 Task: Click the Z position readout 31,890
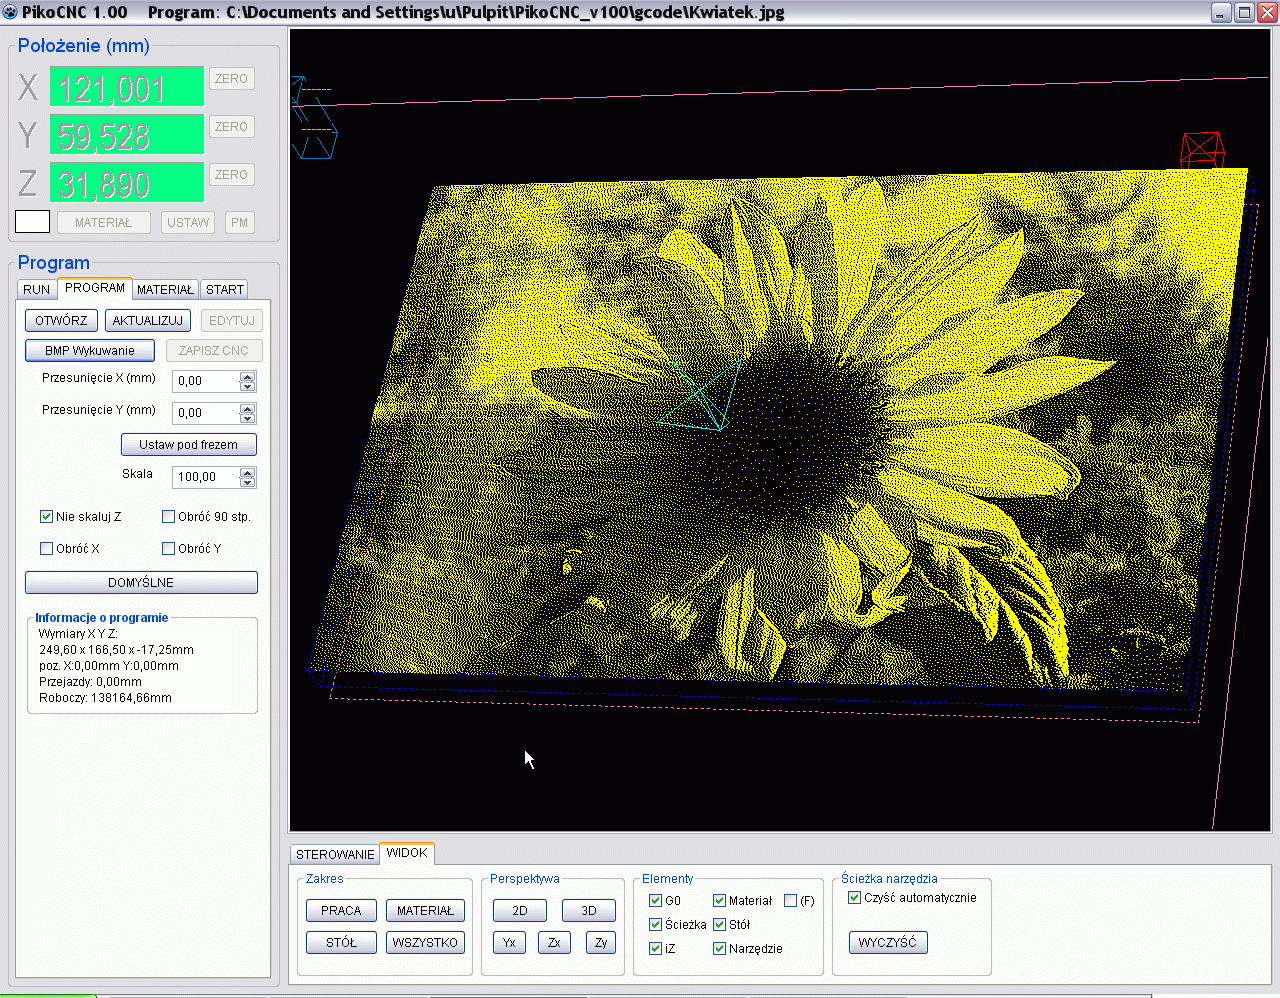tap(127, 183)
